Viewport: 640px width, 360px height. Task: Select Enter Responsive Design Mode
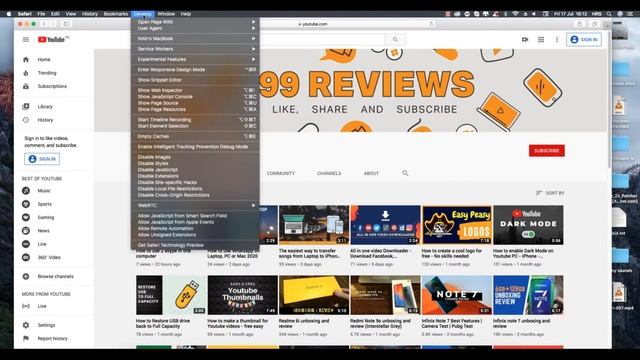pos(195,69)
